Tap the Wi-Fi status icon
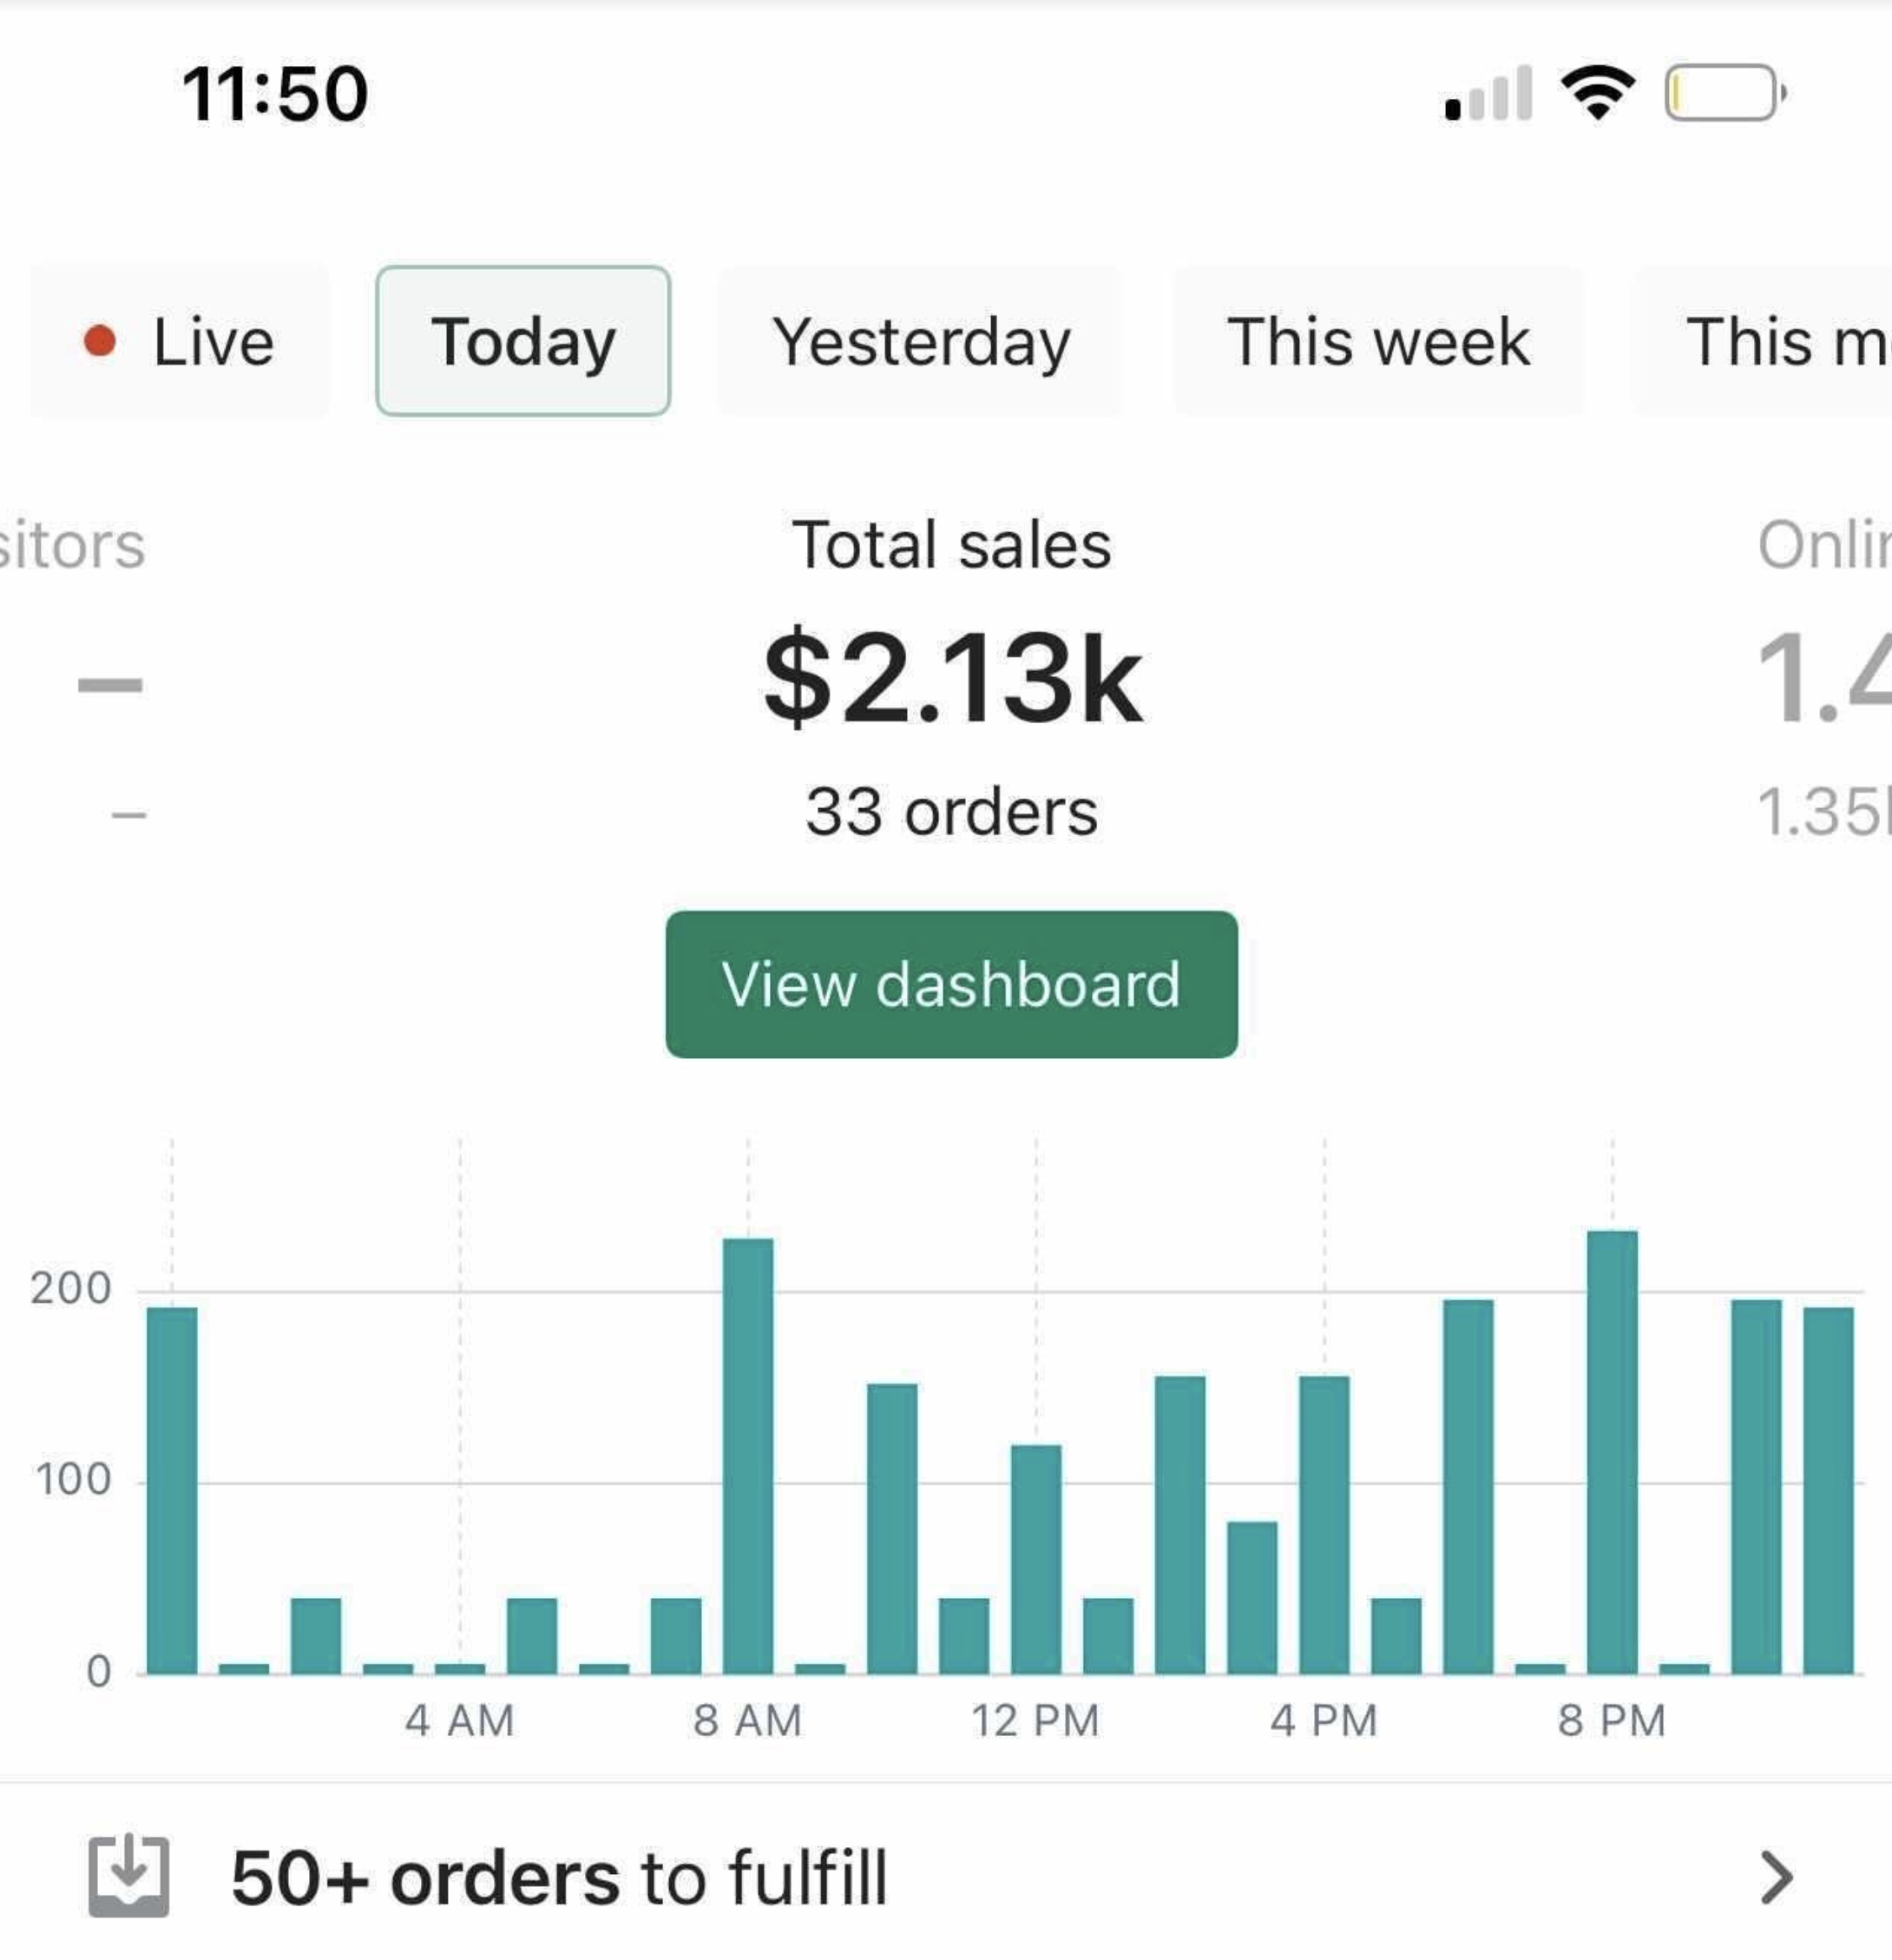The height and width of the screenshot is (1960, 1892). (1598, 92)
